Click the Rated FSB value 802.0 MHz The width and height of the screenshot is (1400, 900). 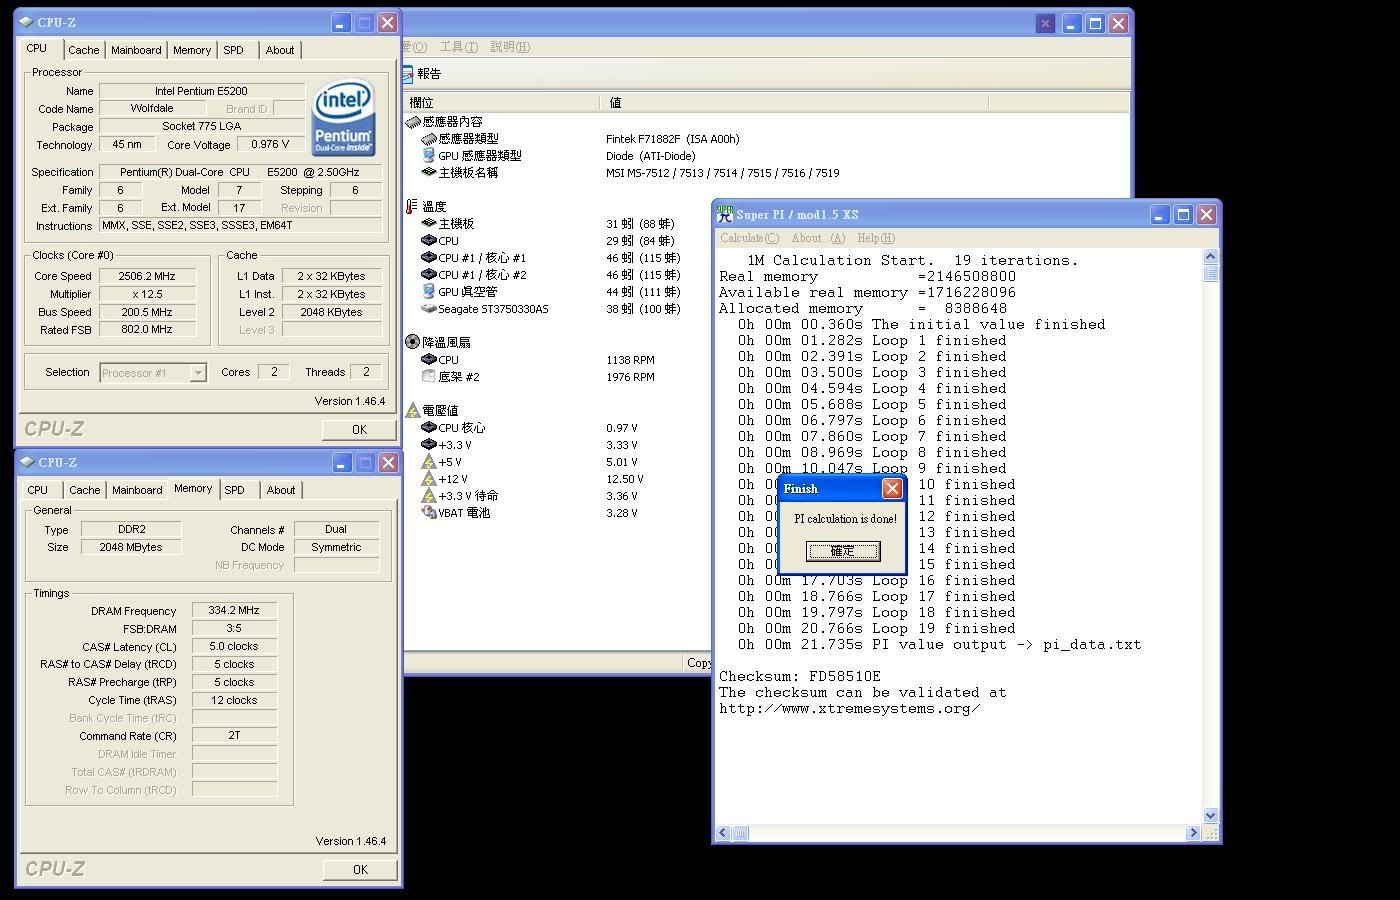[147, 329]
